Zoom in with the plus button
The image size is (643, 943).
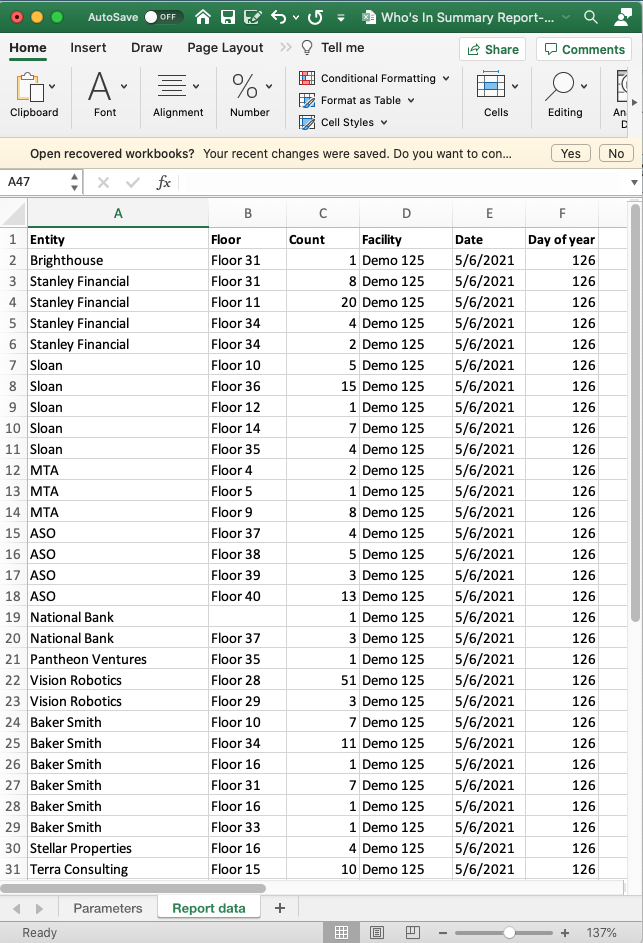click(x=565, y=933)
